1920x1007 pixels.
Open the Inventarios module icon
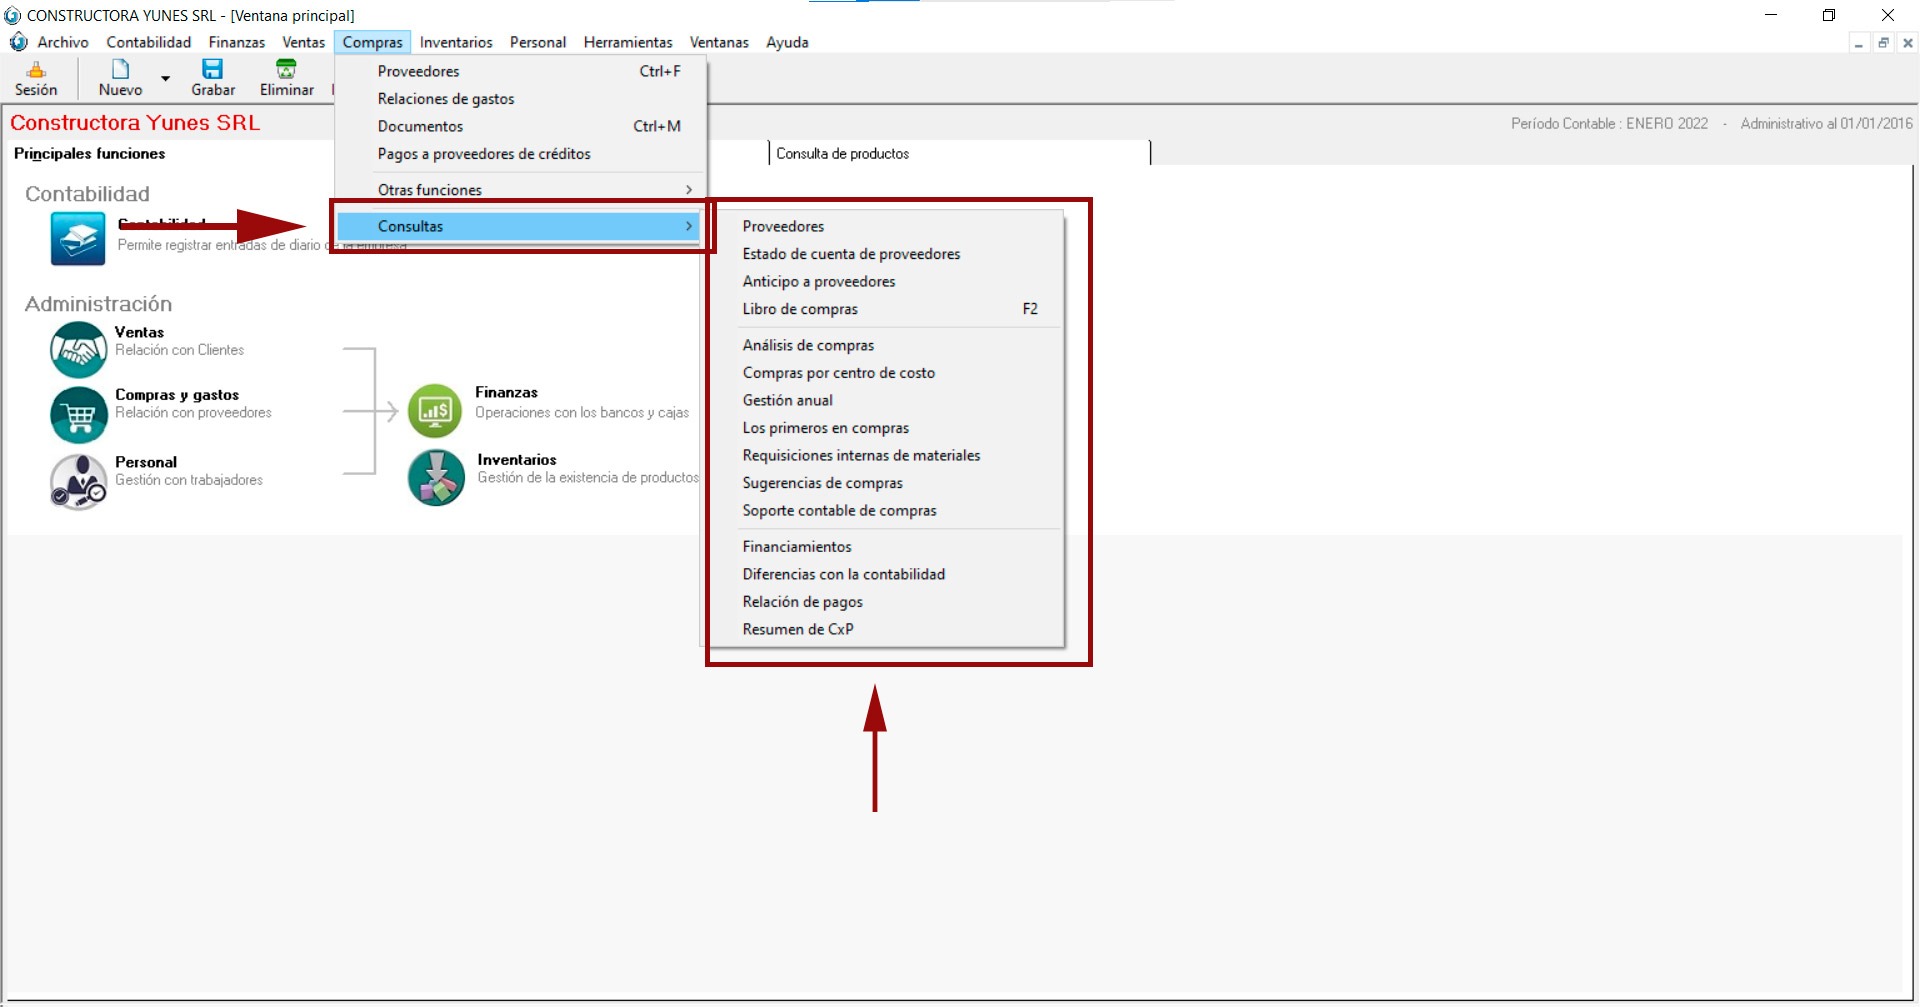pyautogui.click(x=436, y=477)
